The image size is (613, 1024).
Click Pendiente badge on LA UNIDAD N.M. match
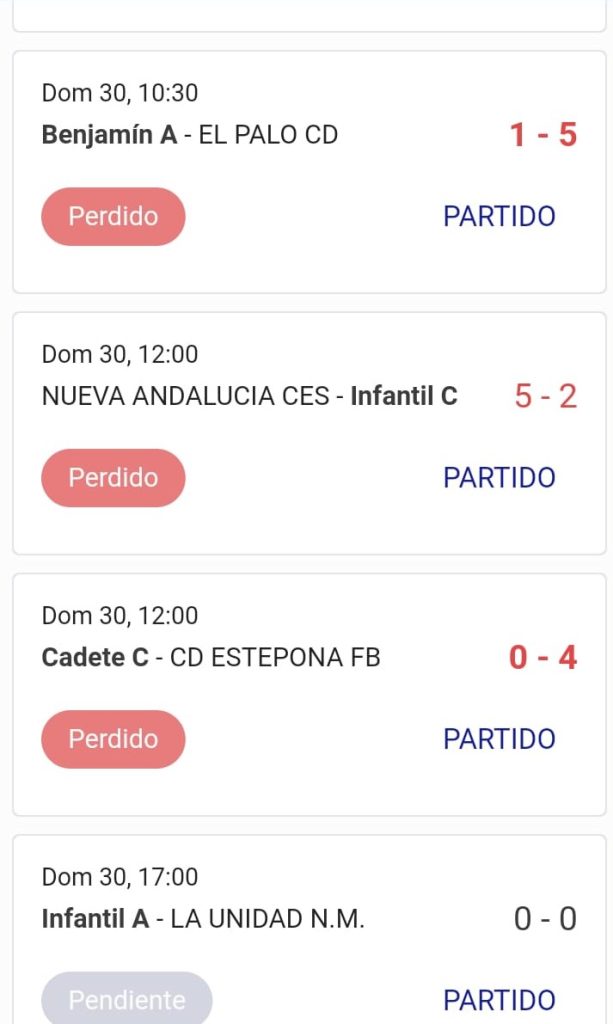(127, 998)
